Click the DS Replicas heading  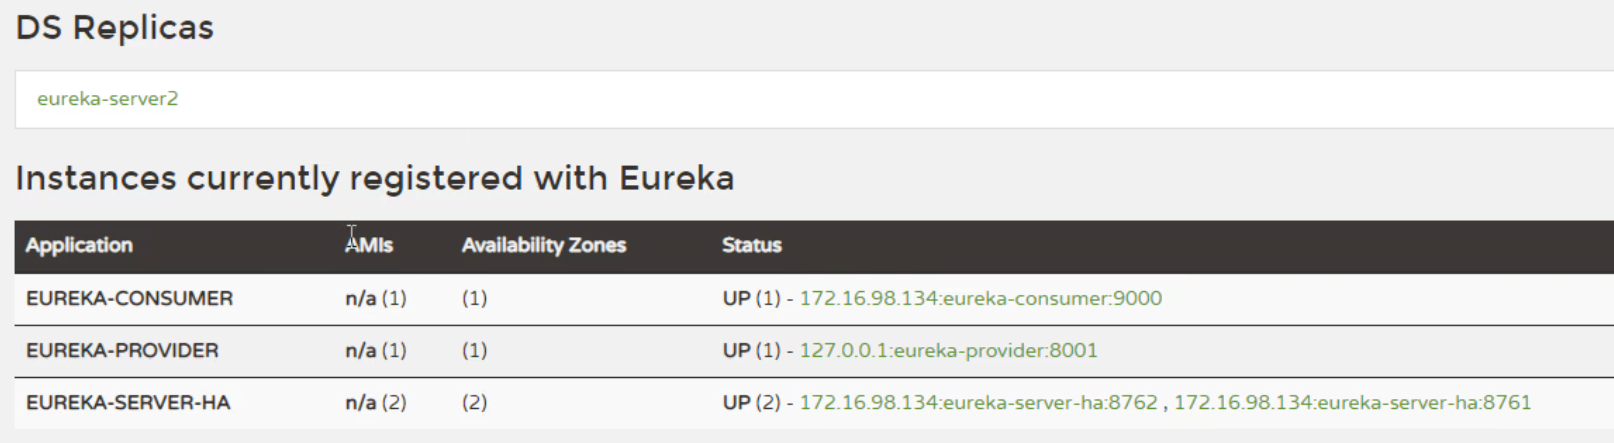115,28
